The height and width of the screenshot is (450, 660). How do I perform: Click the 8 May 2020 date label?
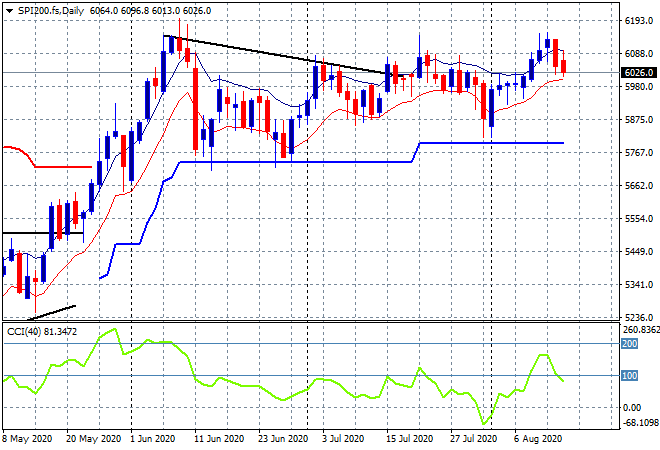pos(27,439)
